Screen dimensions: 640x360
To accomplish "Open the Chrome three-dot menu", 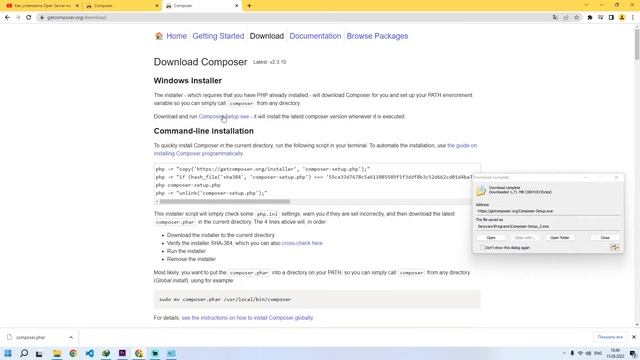I will [633, 18].
